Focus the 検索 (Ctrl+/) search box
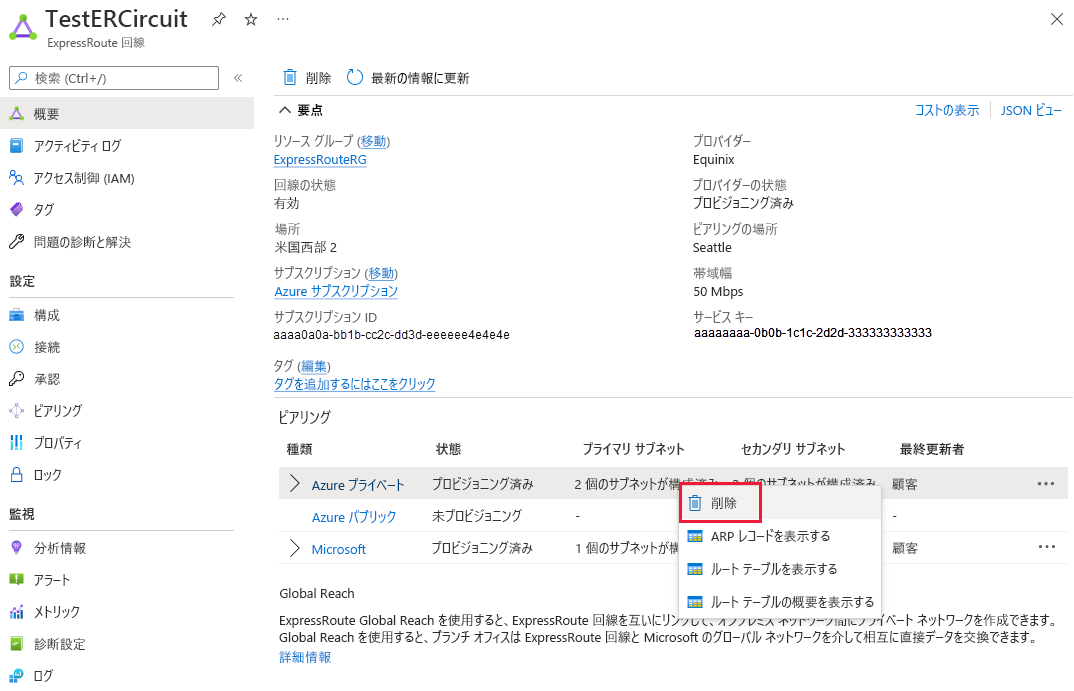The width and height of the screenshot is (1074, 691). (x=114, y=78)
